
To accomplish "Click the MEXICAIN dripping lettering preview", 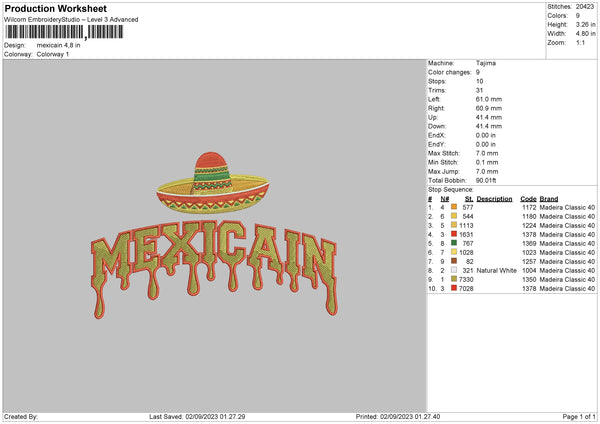I will [214, 270].
